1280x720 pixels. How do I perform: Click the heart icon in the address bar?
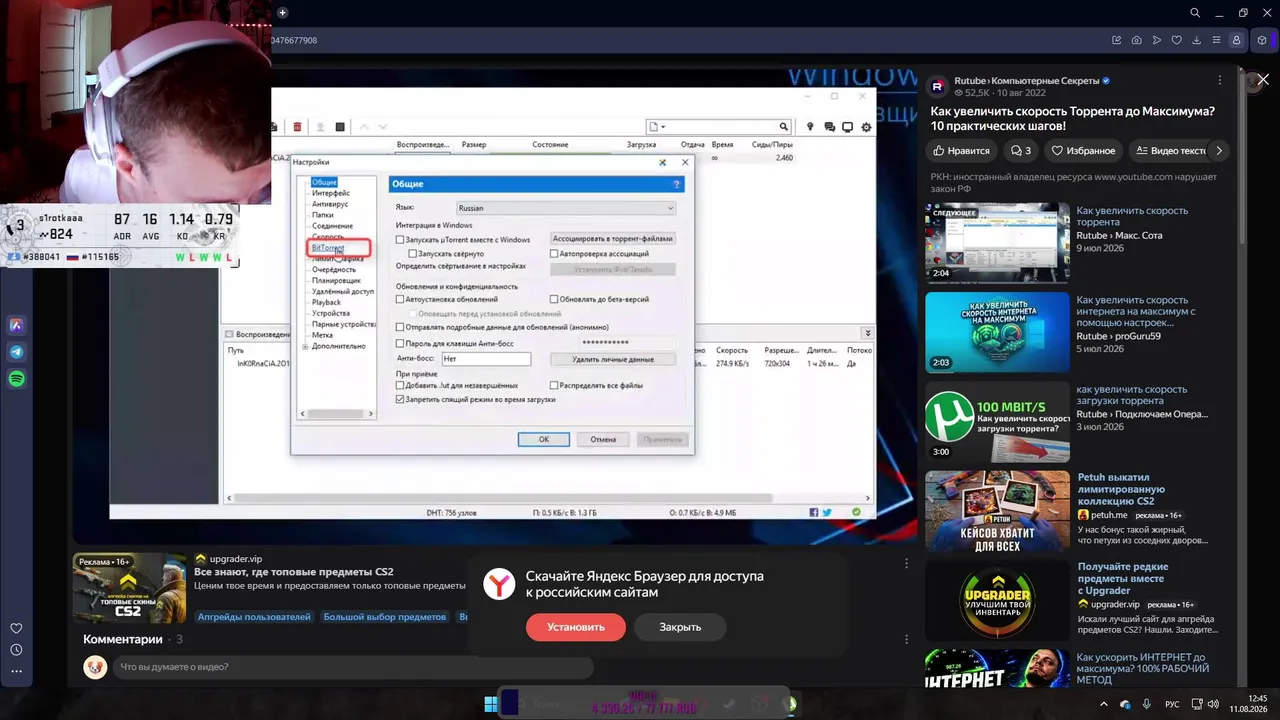click(x=1177, y=40)
